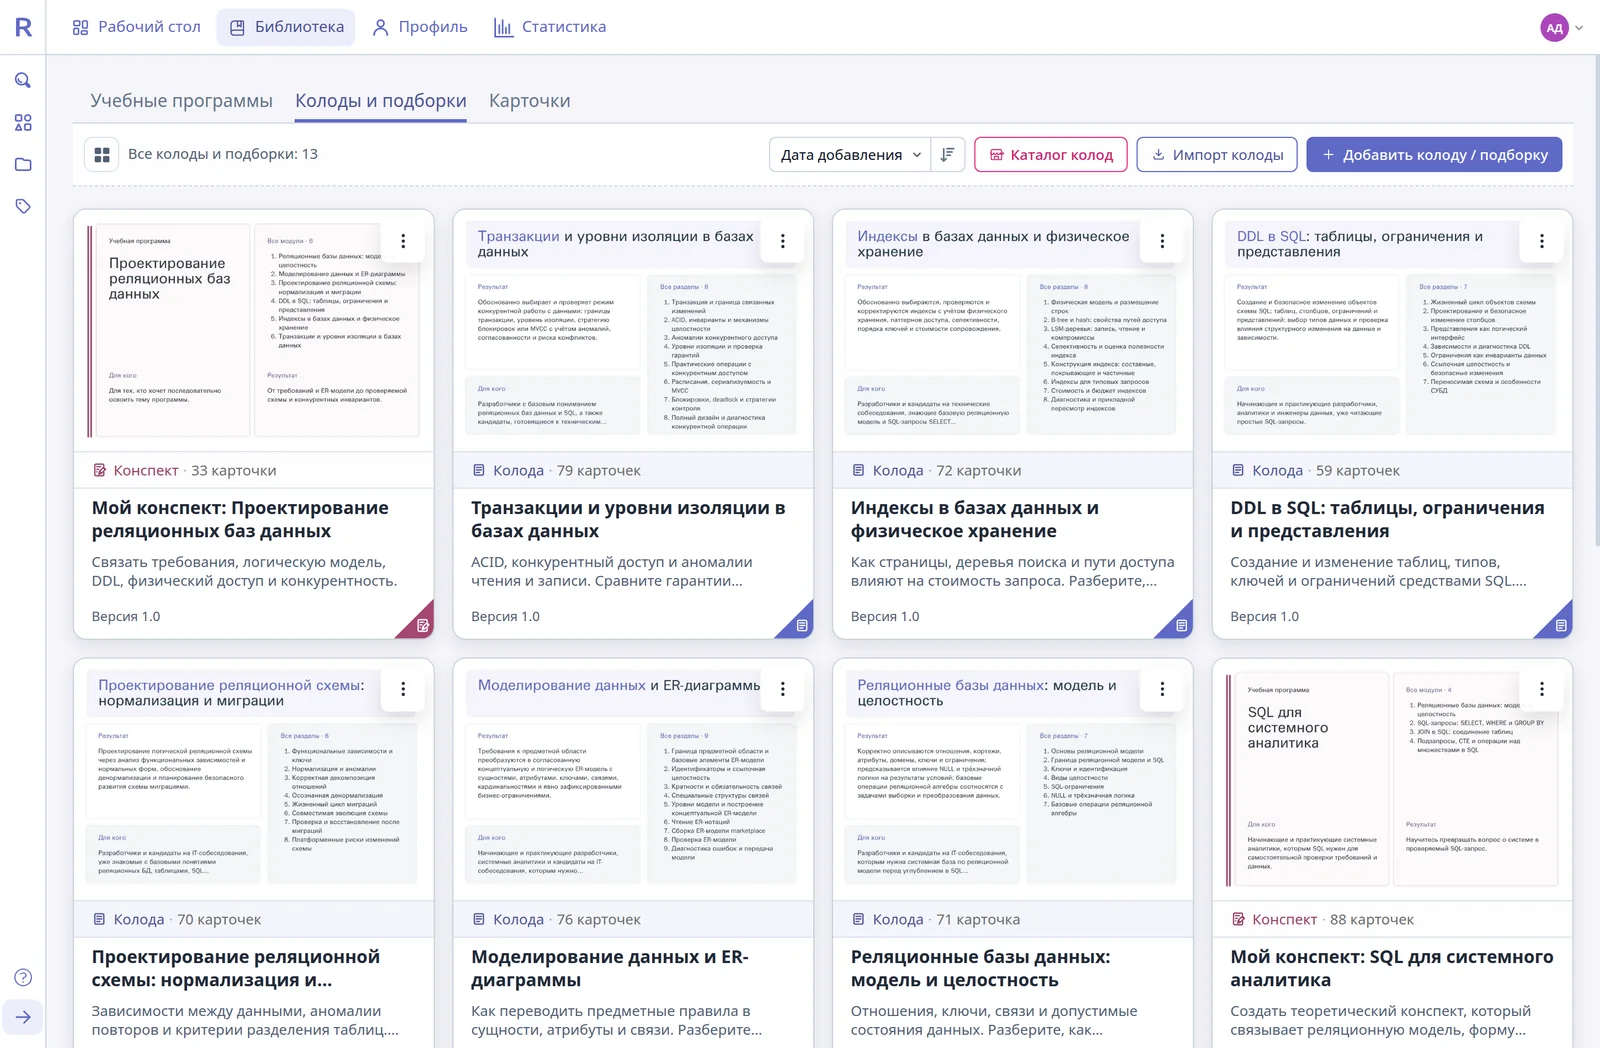Viewport: 1600px width, 1048px height.
Task: Open the search icon in left sidebar
Action: coord(23,80)
